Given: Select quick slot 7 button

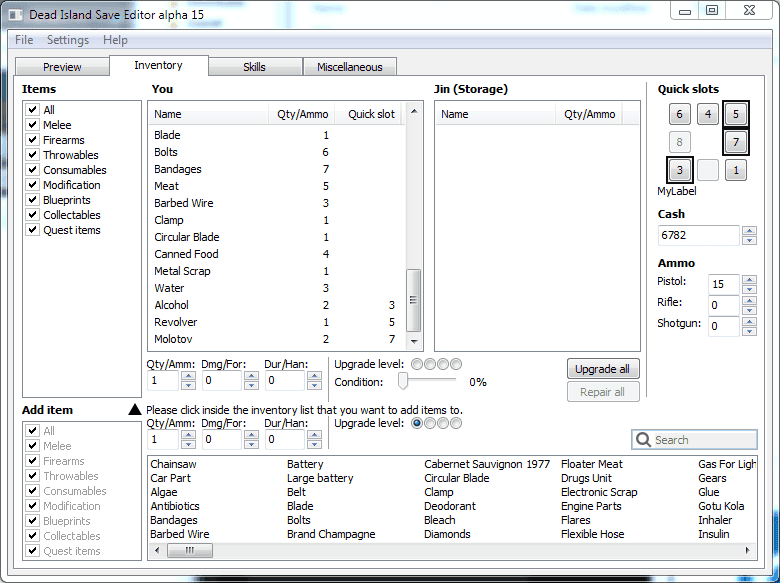Looking at the screenshot, I should pos(736,142).
